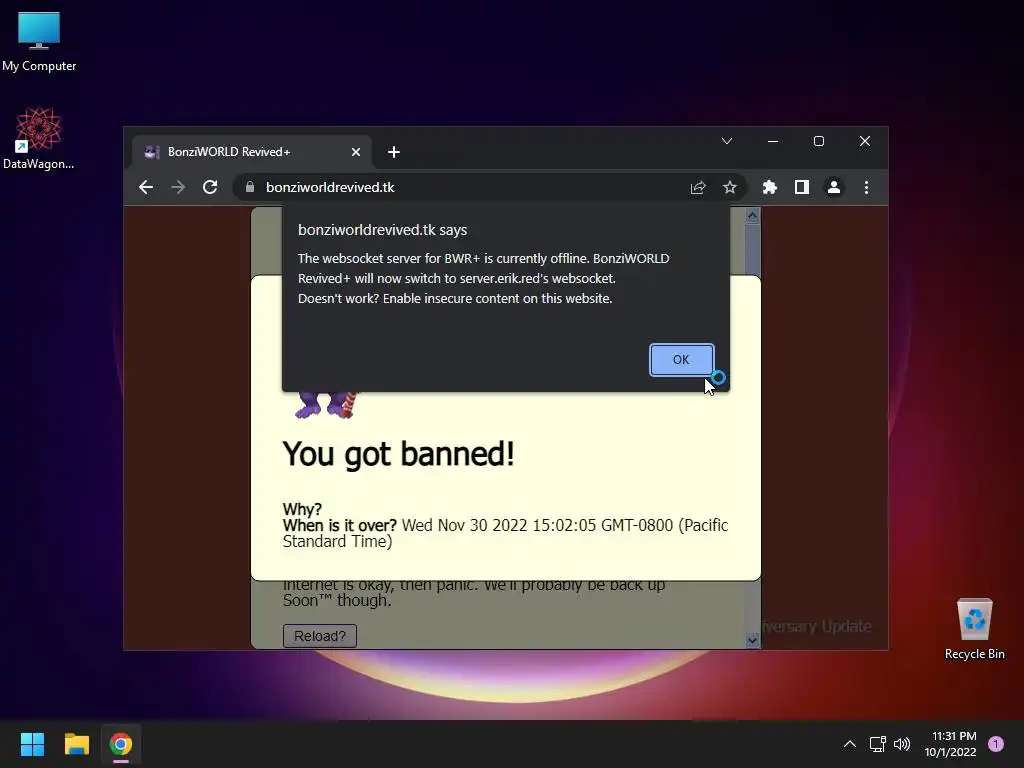
Task: Minimize the Chrome window
Action: [773, 141]
